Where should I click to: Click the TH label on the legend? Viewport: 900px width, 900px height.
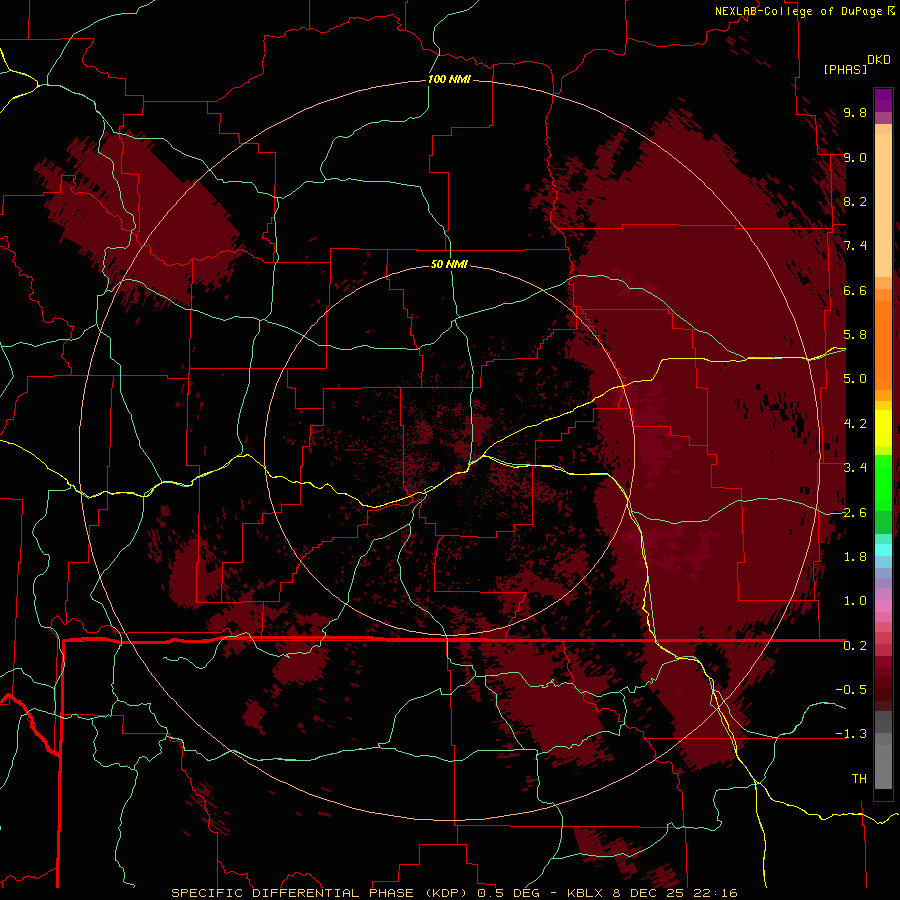(859, 779)
